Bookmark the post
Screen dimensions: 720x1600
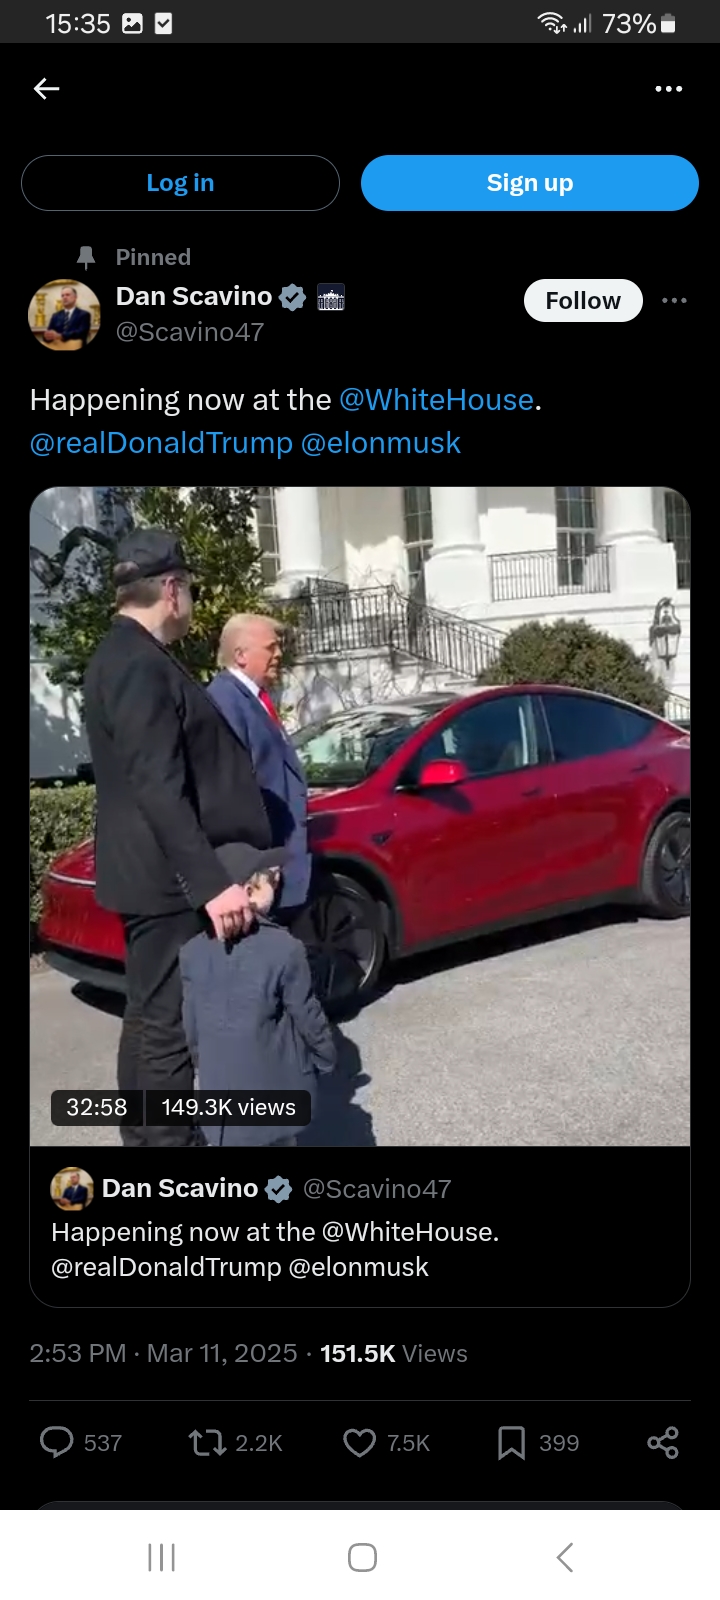(511, 1442)
